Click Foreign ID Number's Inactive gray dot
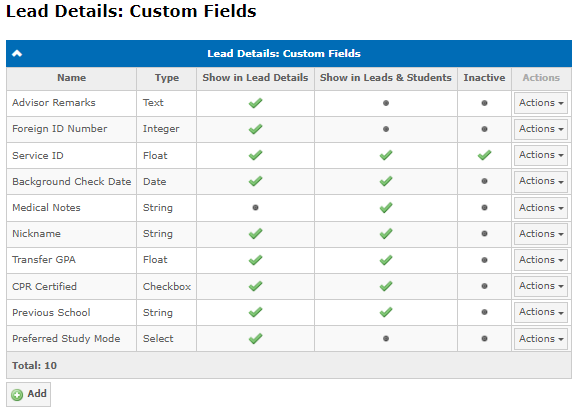The width and height of the screenshot is (581, 411). click(484, 129)
